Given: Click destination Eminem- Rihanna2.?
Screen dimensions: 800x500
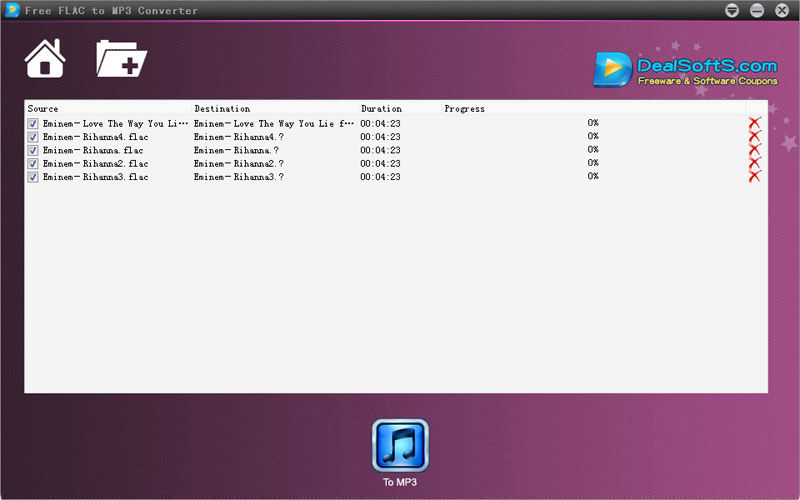Looking at the screenshot, I should (238, 163).
